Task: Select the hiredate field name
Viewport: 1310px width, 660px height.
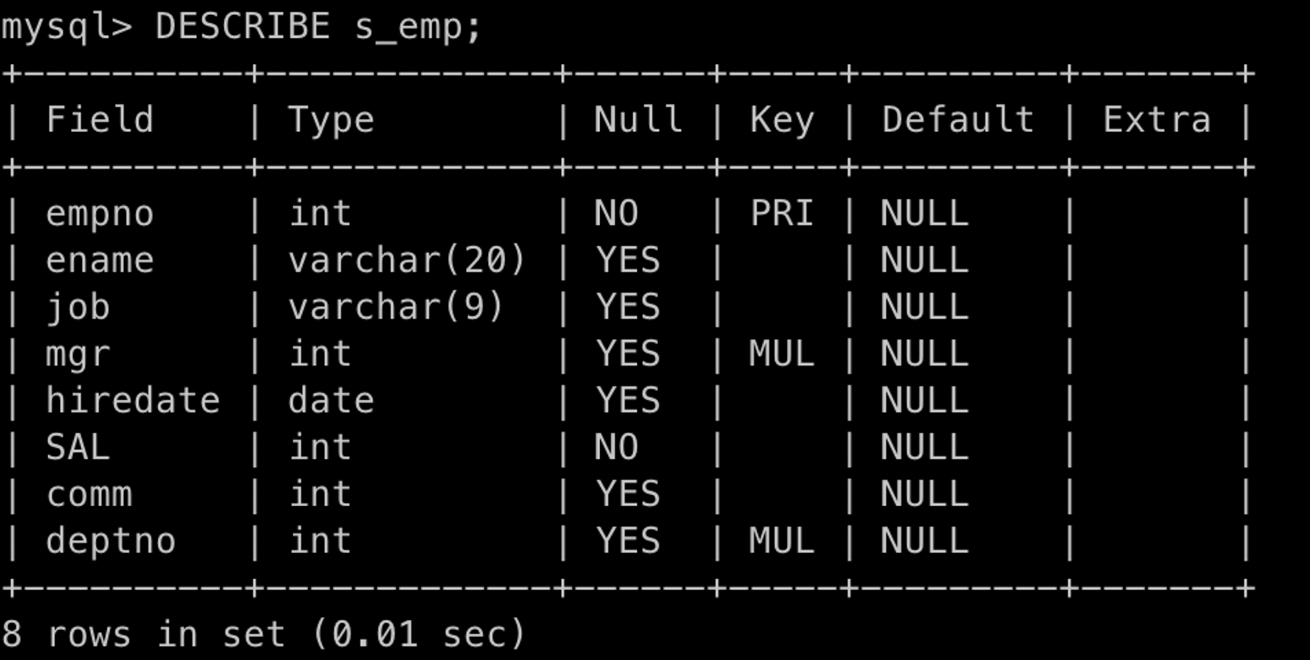Action: pos(133,401)
